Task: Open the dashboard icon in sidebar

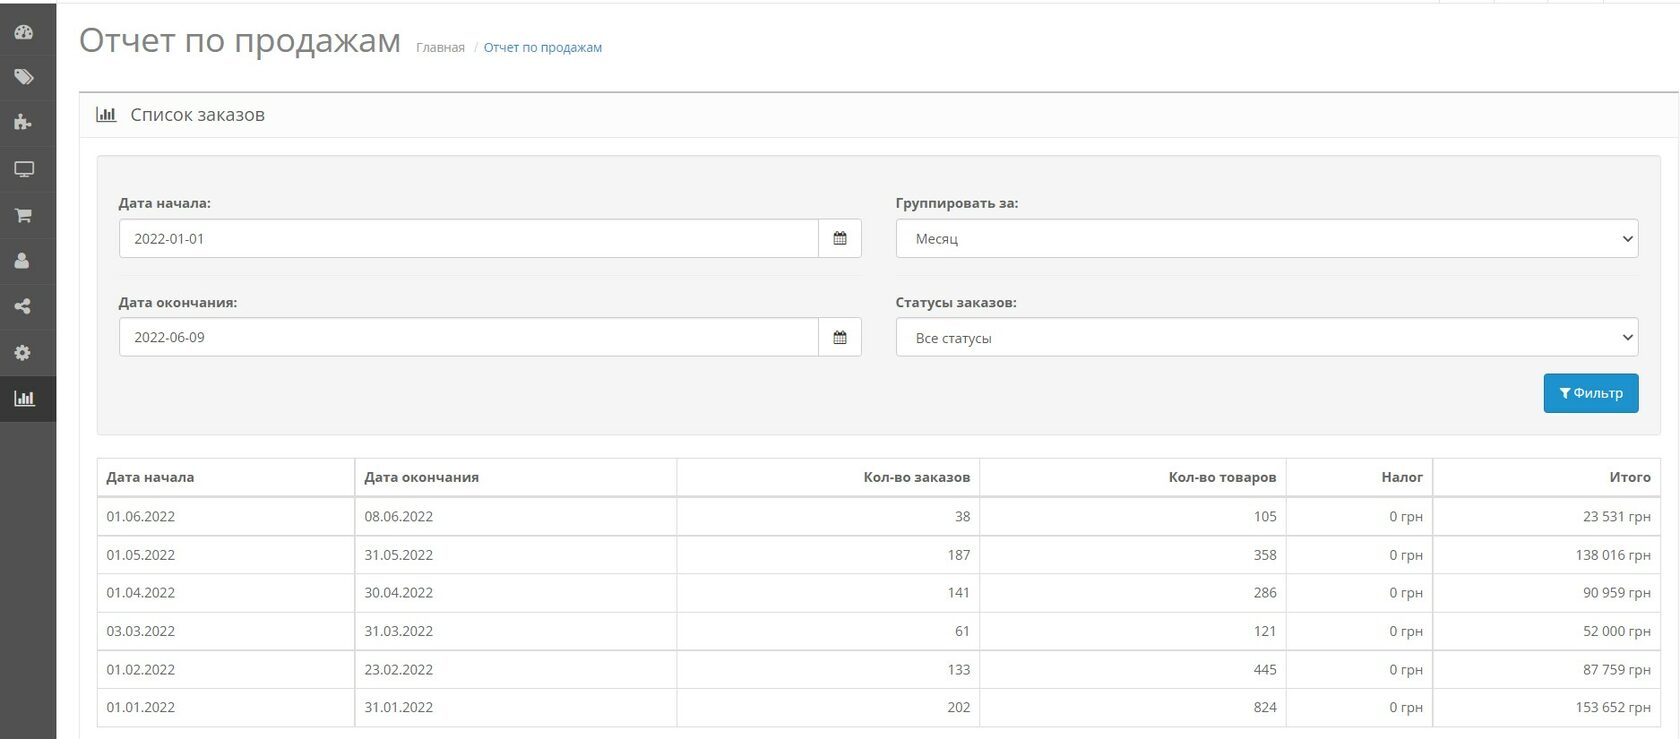Action: click(x=24, y=32)
